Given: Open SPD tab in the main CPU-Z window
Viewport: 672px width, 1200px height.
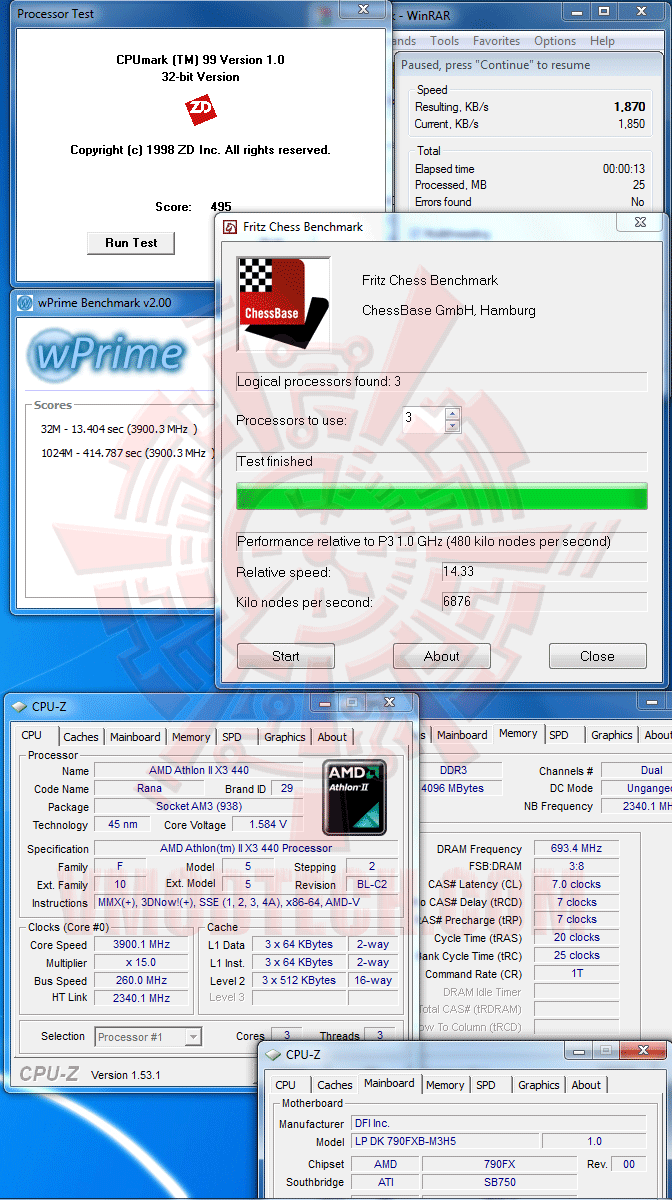Looking at the screenshot, I should 232,737.
